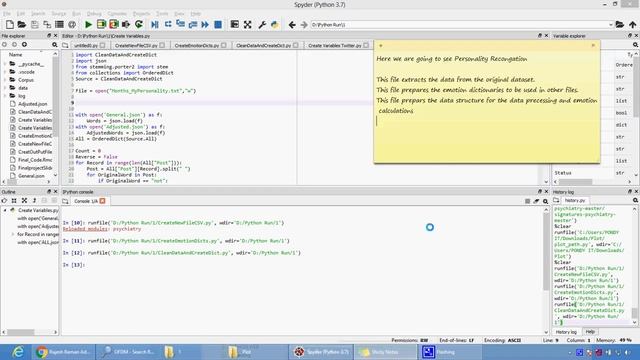Click the file explorer up-directory arrow
640x360 pixels.
(x=24, y=44)
